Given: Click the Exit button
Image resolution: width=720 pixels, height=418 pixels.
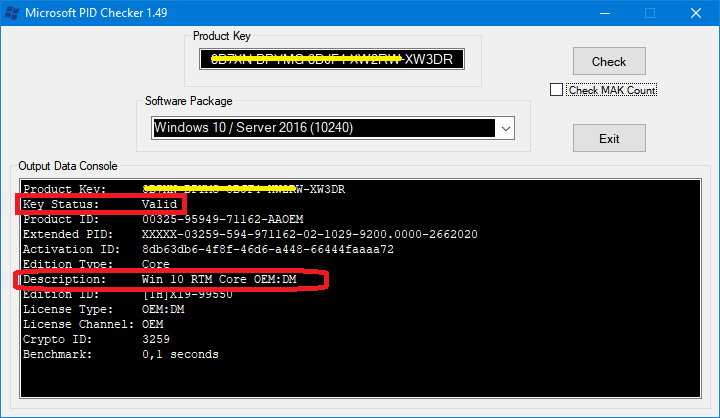Looking at the screenshot, I should (609, 138).
